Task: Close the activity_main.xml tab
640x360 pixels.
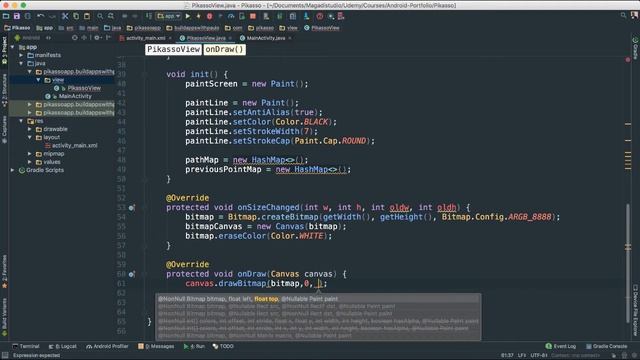Action: [x=170, y=38]
